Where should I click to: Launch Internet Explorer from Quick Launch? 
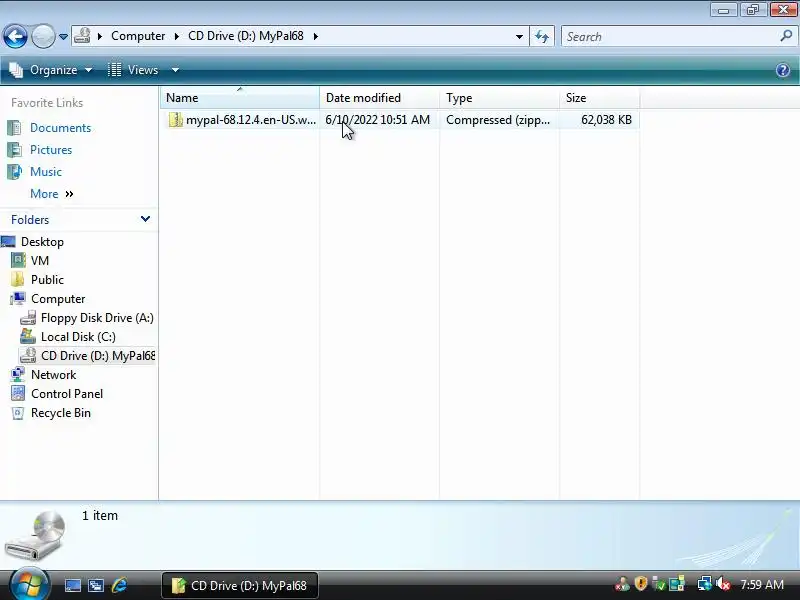119,585
